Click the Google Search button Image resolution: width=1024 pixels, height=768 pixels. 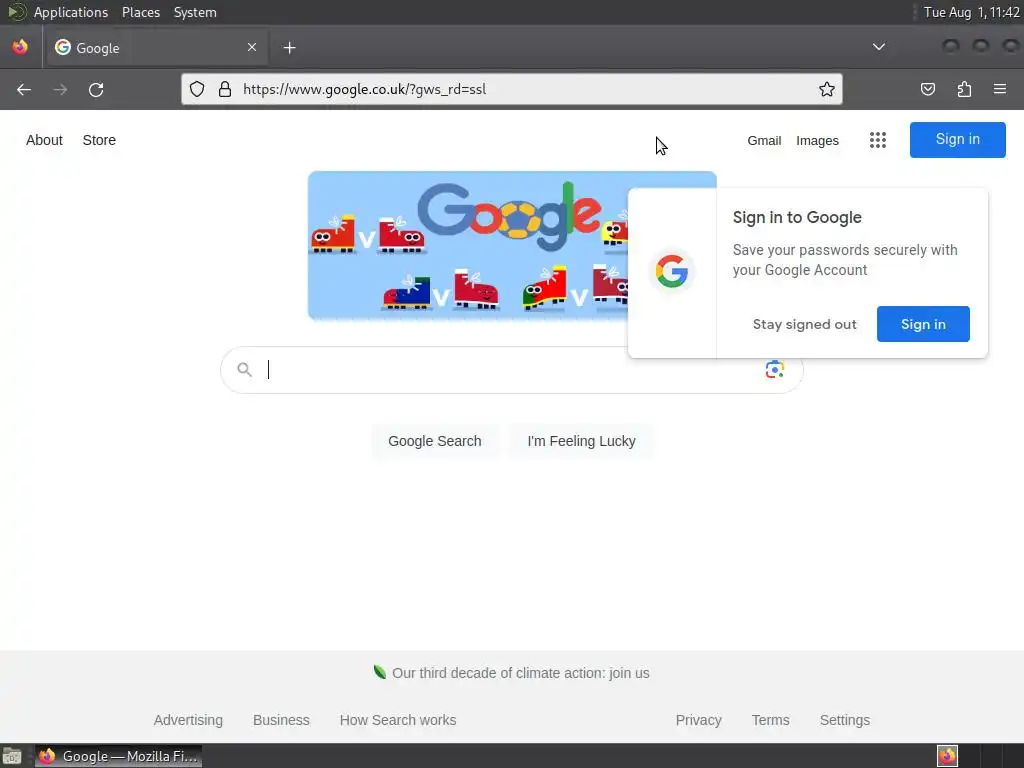coord(435,441)
